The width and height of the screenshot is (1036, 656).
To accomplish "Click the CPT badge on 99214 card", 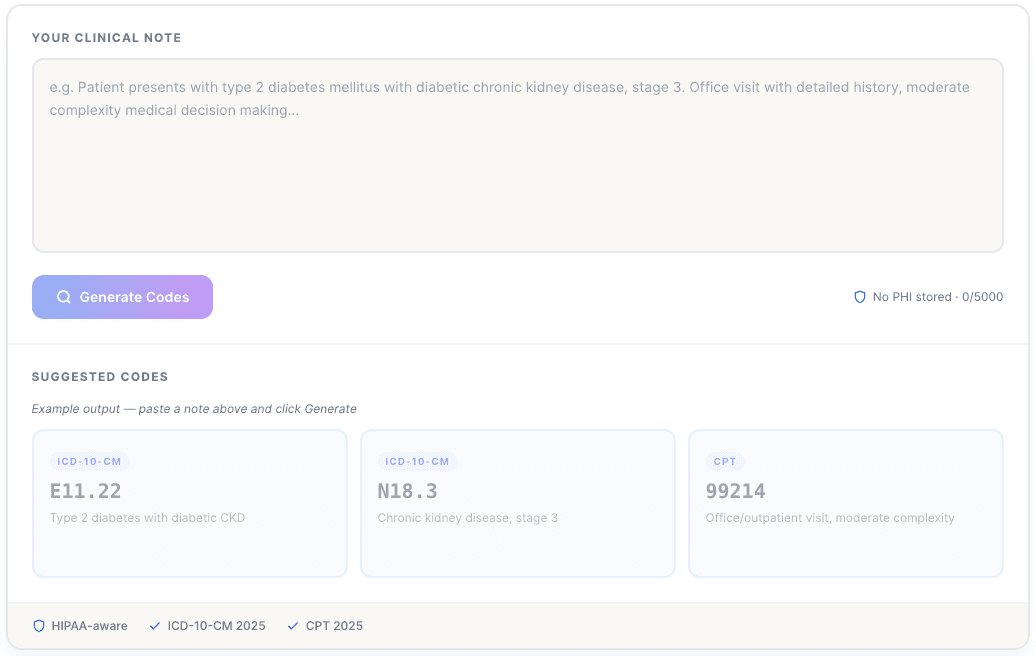I will (x=725, y=462).
